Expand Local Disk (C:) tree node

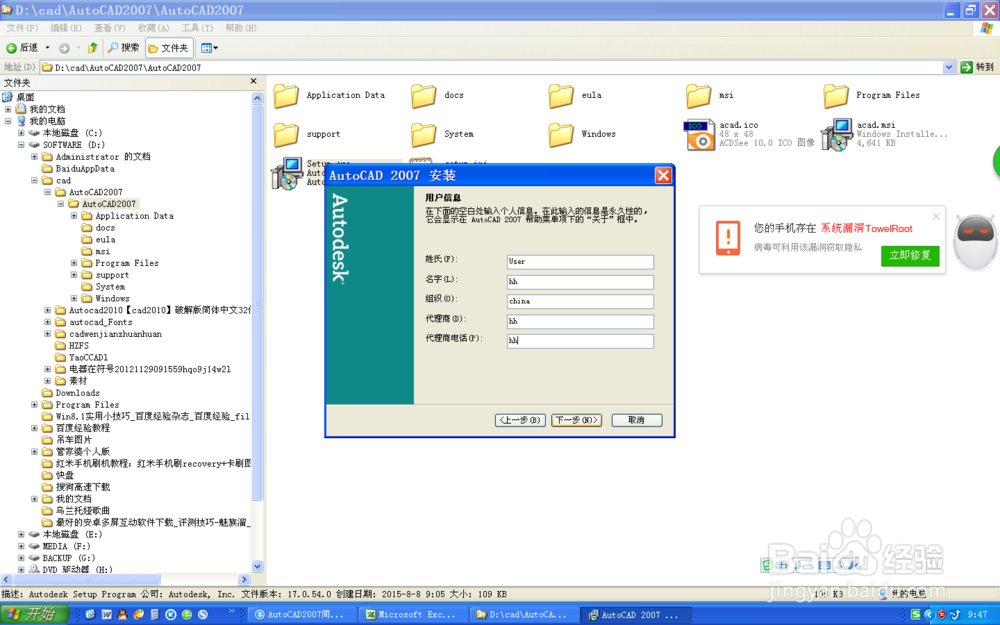pos(21,133)
